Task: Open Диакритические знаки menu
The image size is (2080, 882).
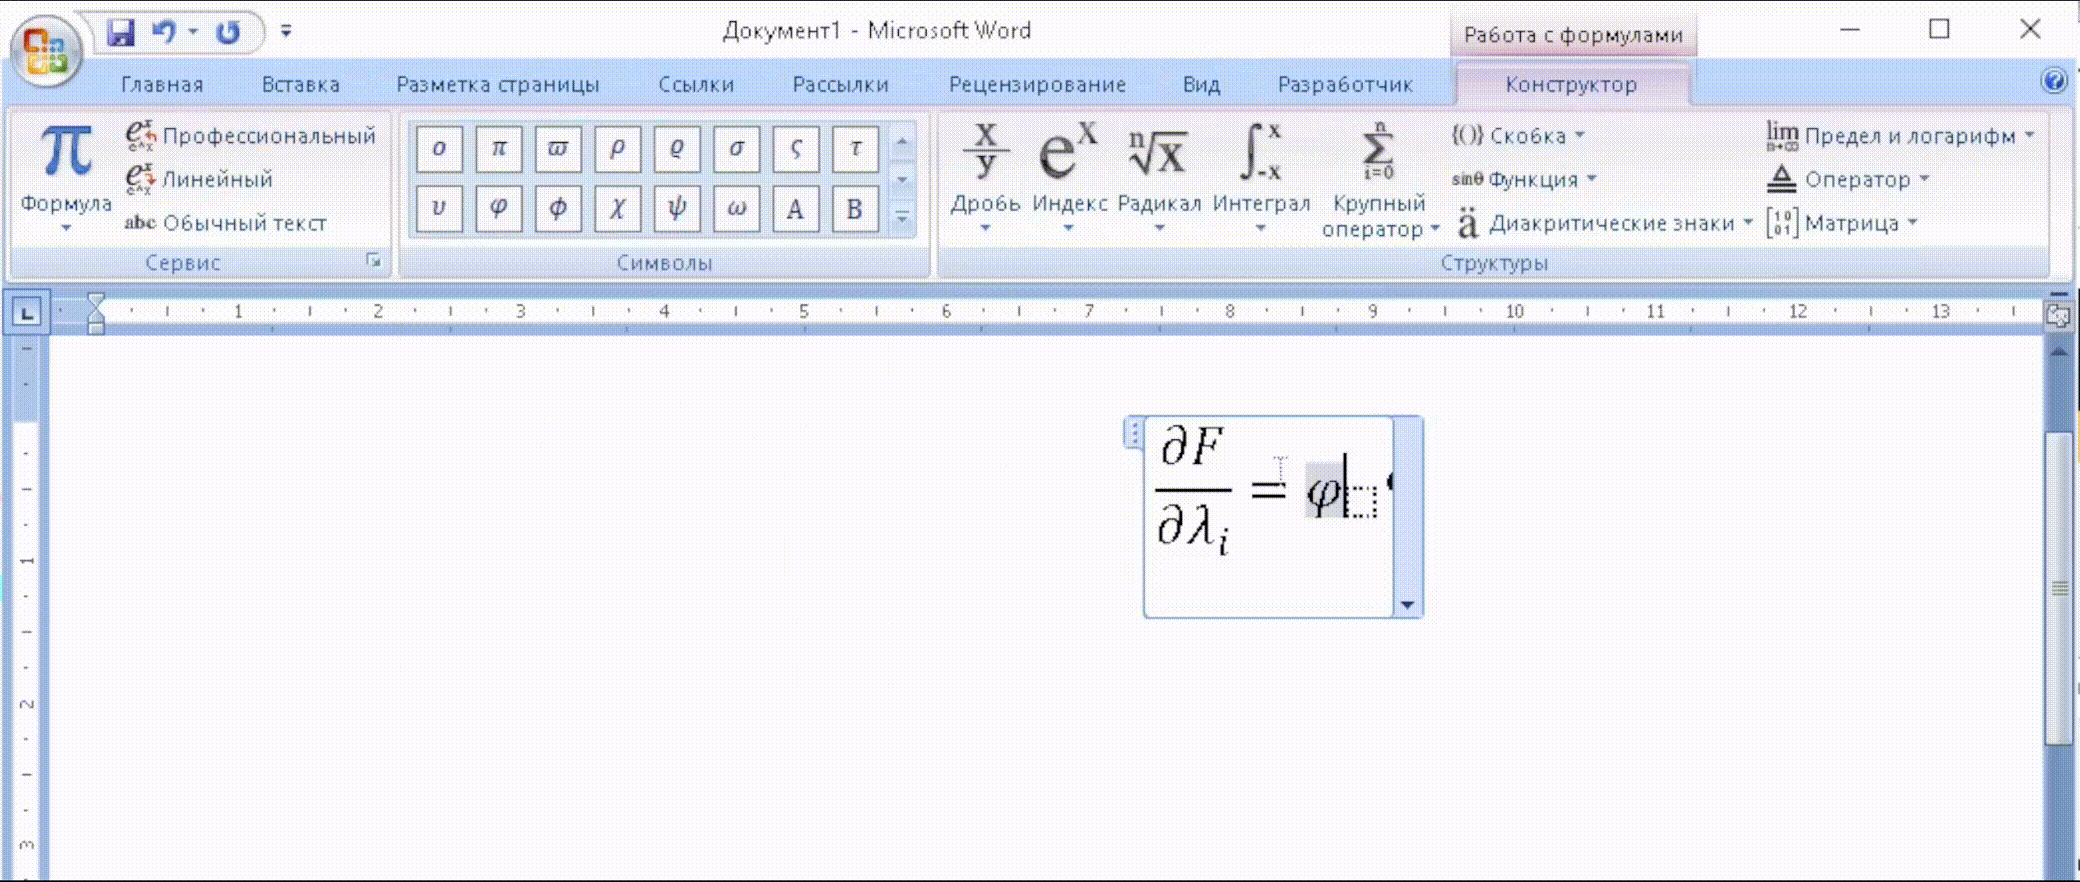Action: (1603, 223)
